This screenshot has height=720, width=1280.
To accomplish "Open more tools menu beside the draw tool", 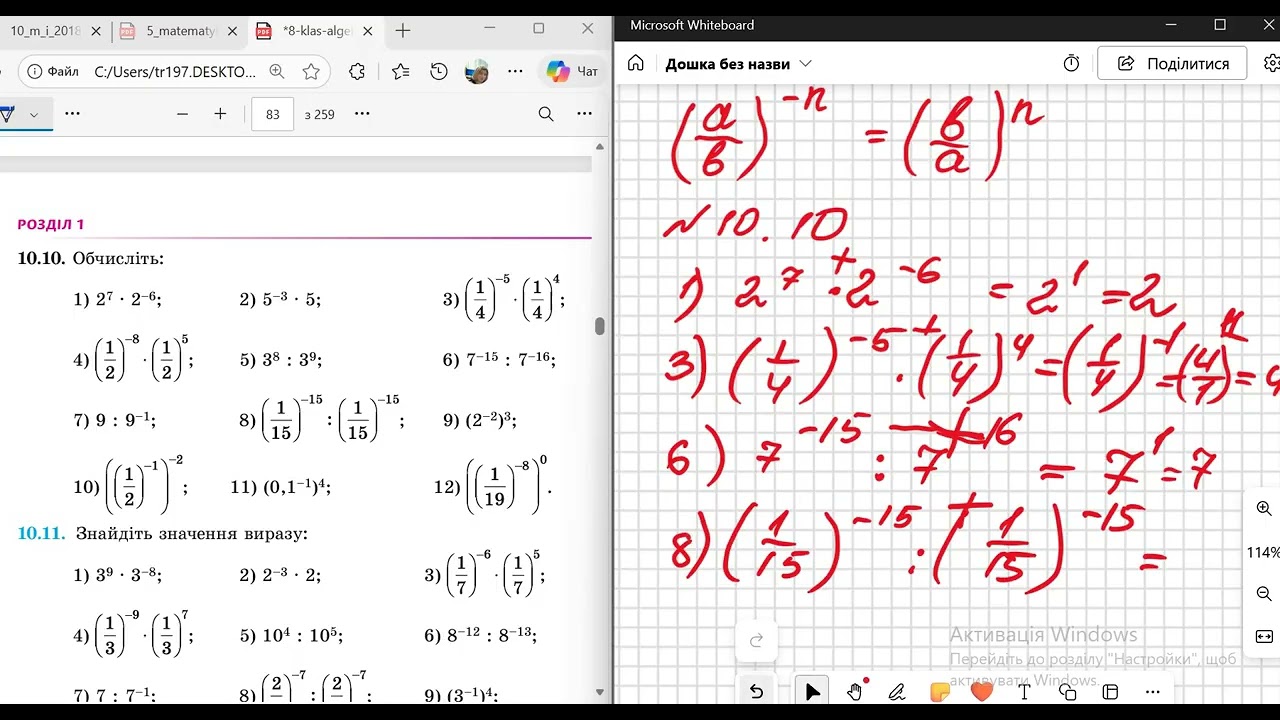I will pyautogui.click(x=72, y=114).
